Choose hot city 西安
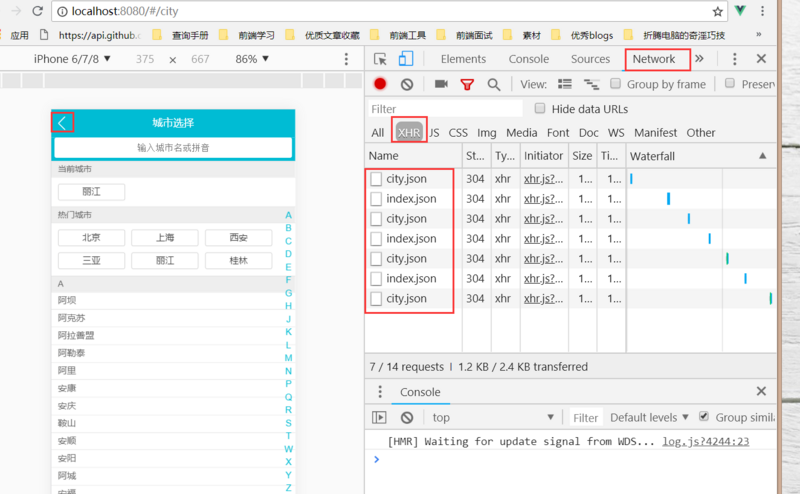This screenshot has width=800, height=494. pyautogui.click(x=238, y=238)
